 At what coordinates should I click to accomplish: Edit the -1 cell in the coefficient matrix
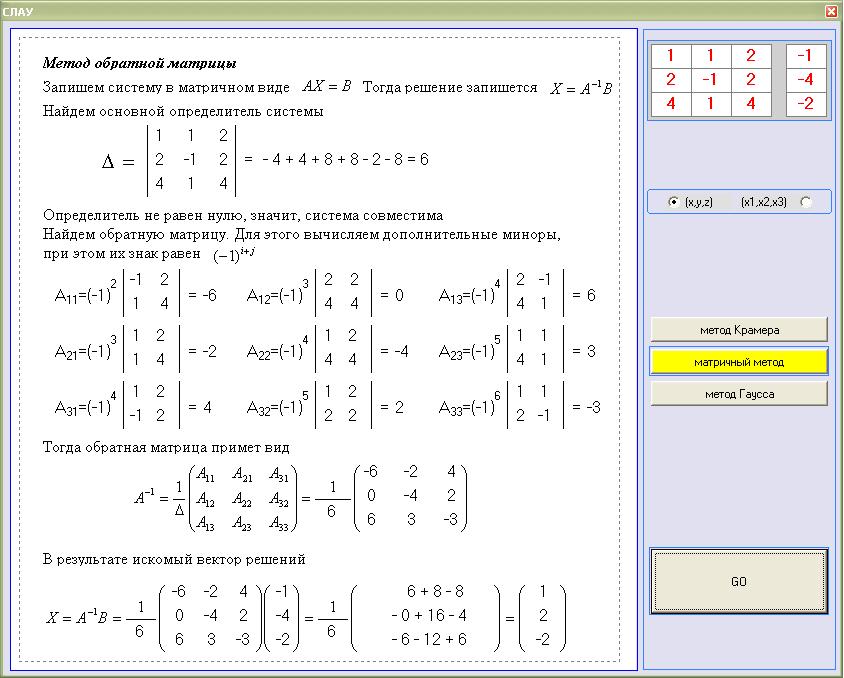point(710,80)
